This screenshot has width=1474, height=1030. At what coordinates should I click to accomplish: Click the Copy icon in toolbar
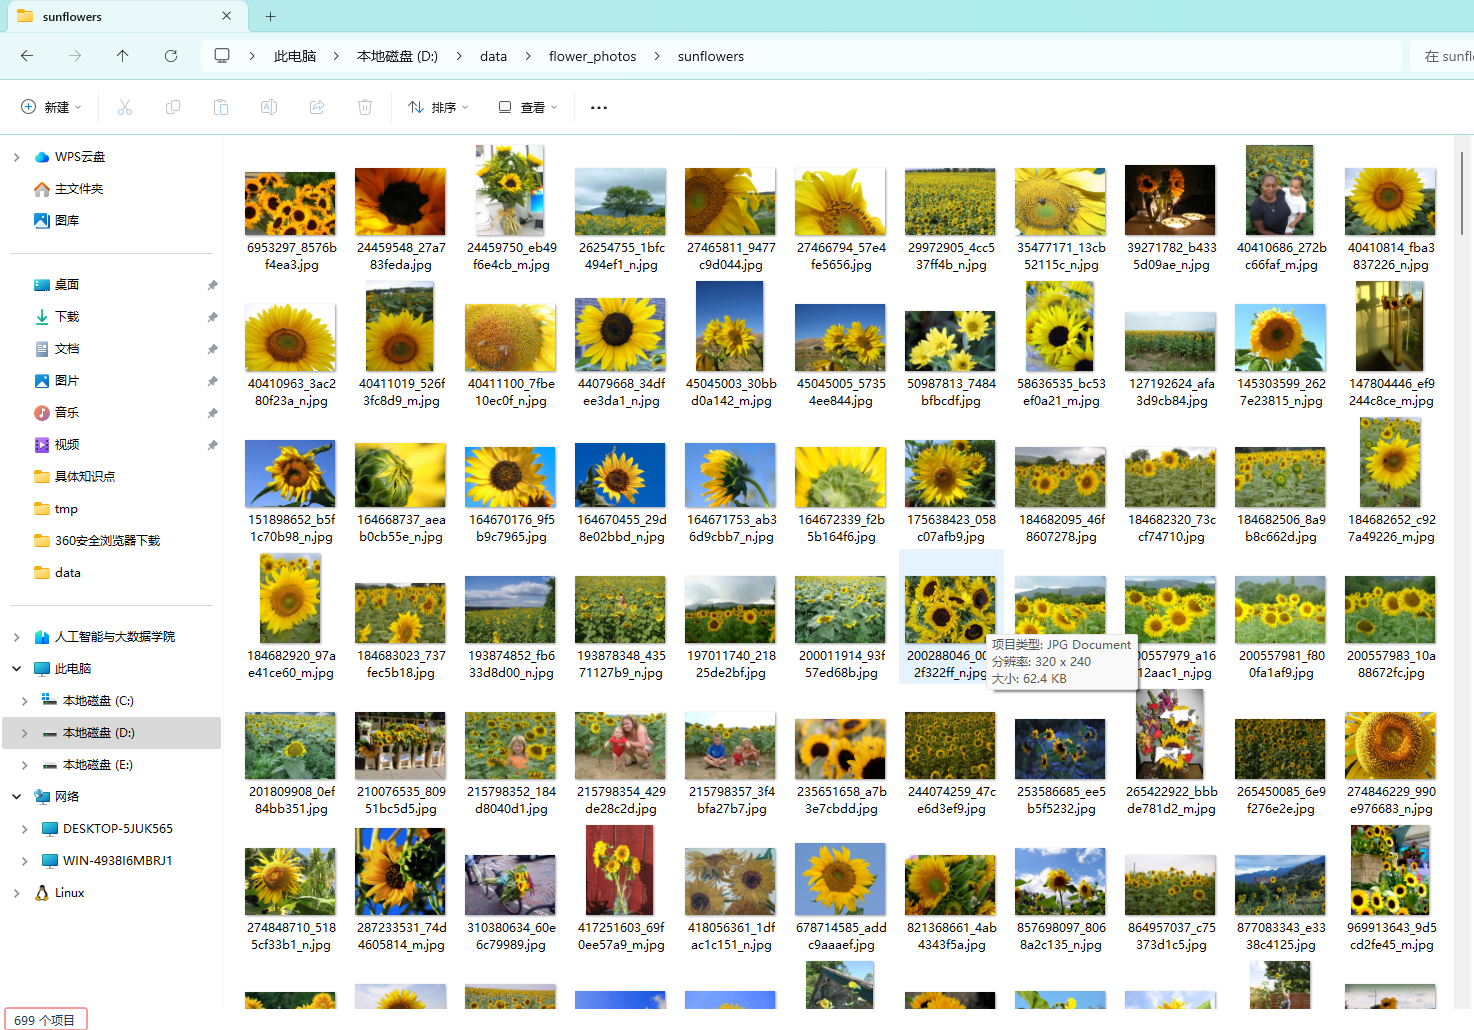(173, 107)
